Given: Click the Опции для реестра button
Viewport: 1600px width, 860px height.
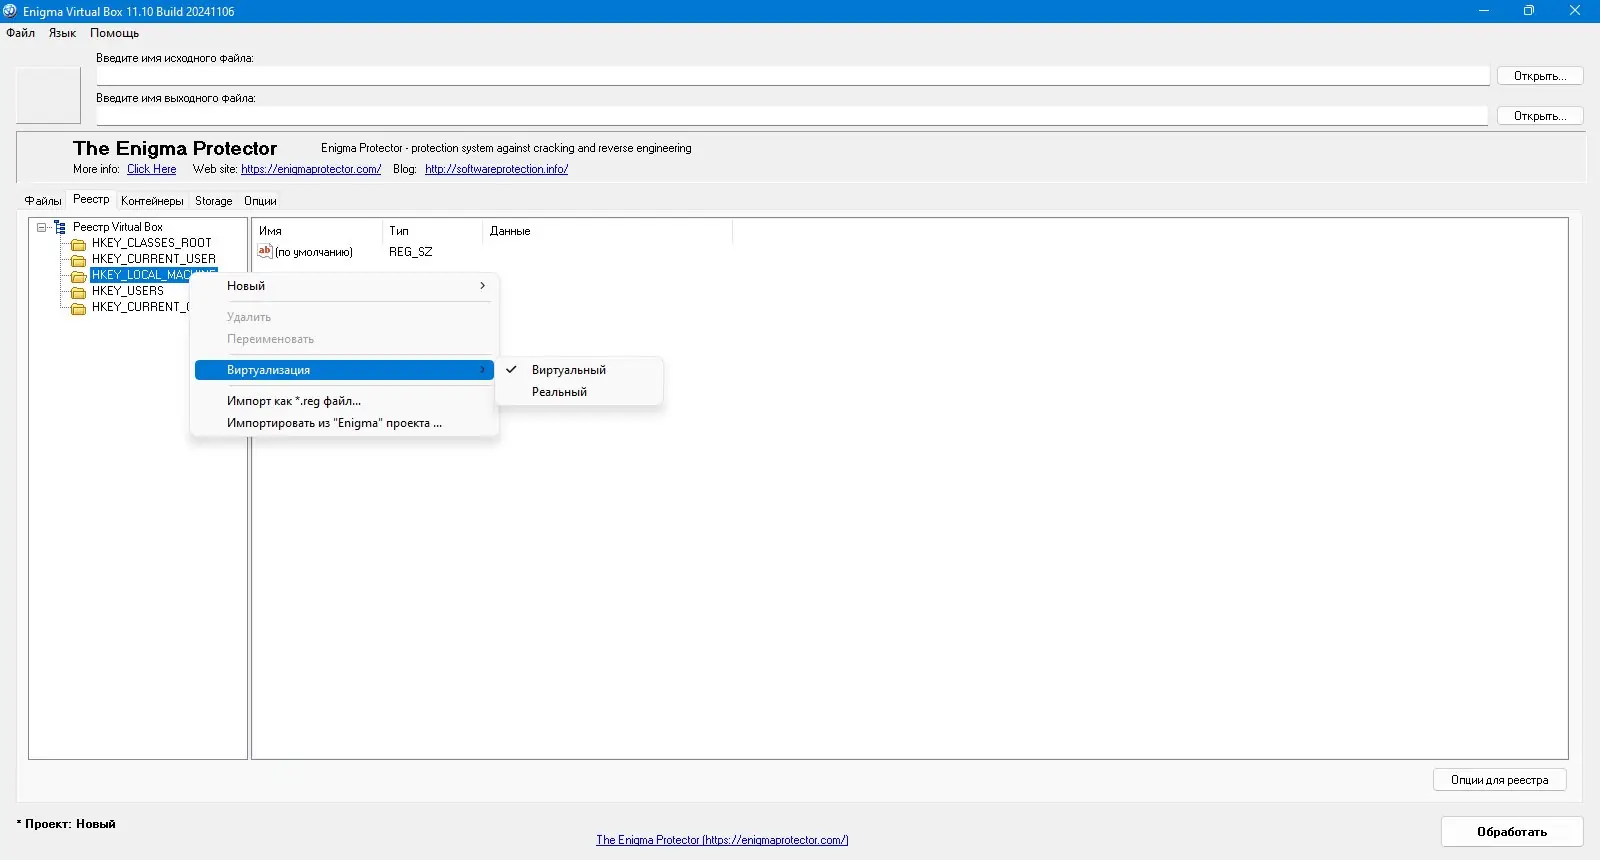Looking at the screenshot, I should (1499, 780).
